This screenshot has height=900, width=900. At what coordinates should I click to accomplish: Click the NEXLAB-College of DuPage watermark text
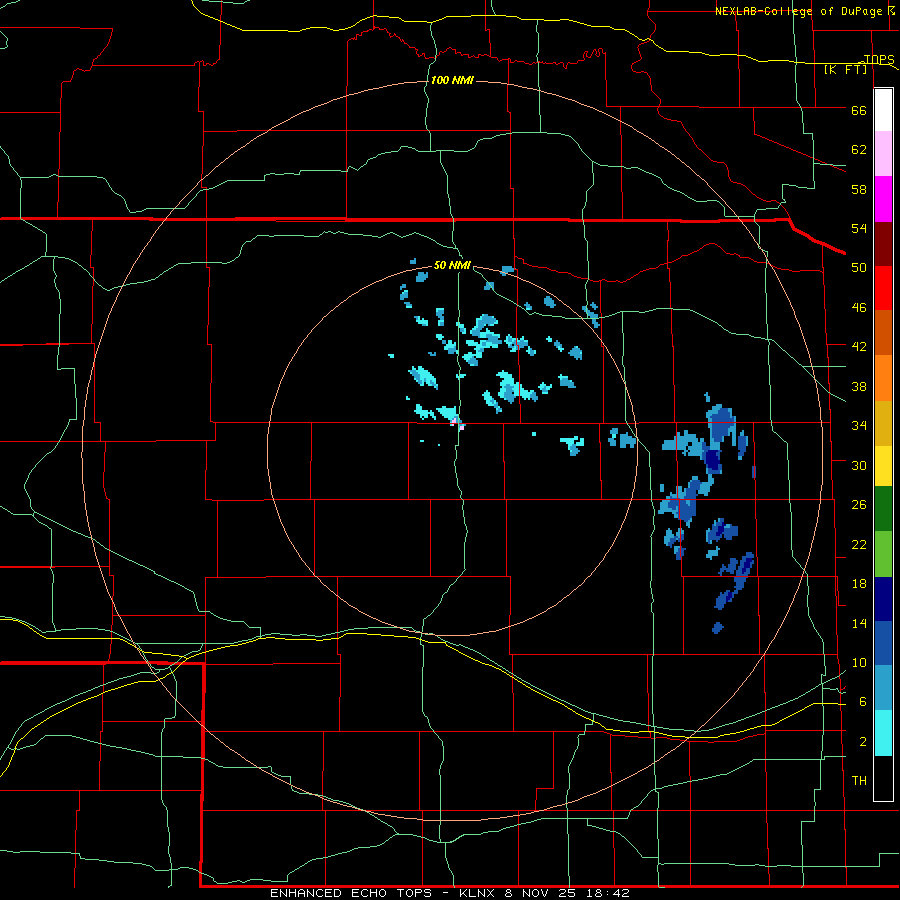798,11
